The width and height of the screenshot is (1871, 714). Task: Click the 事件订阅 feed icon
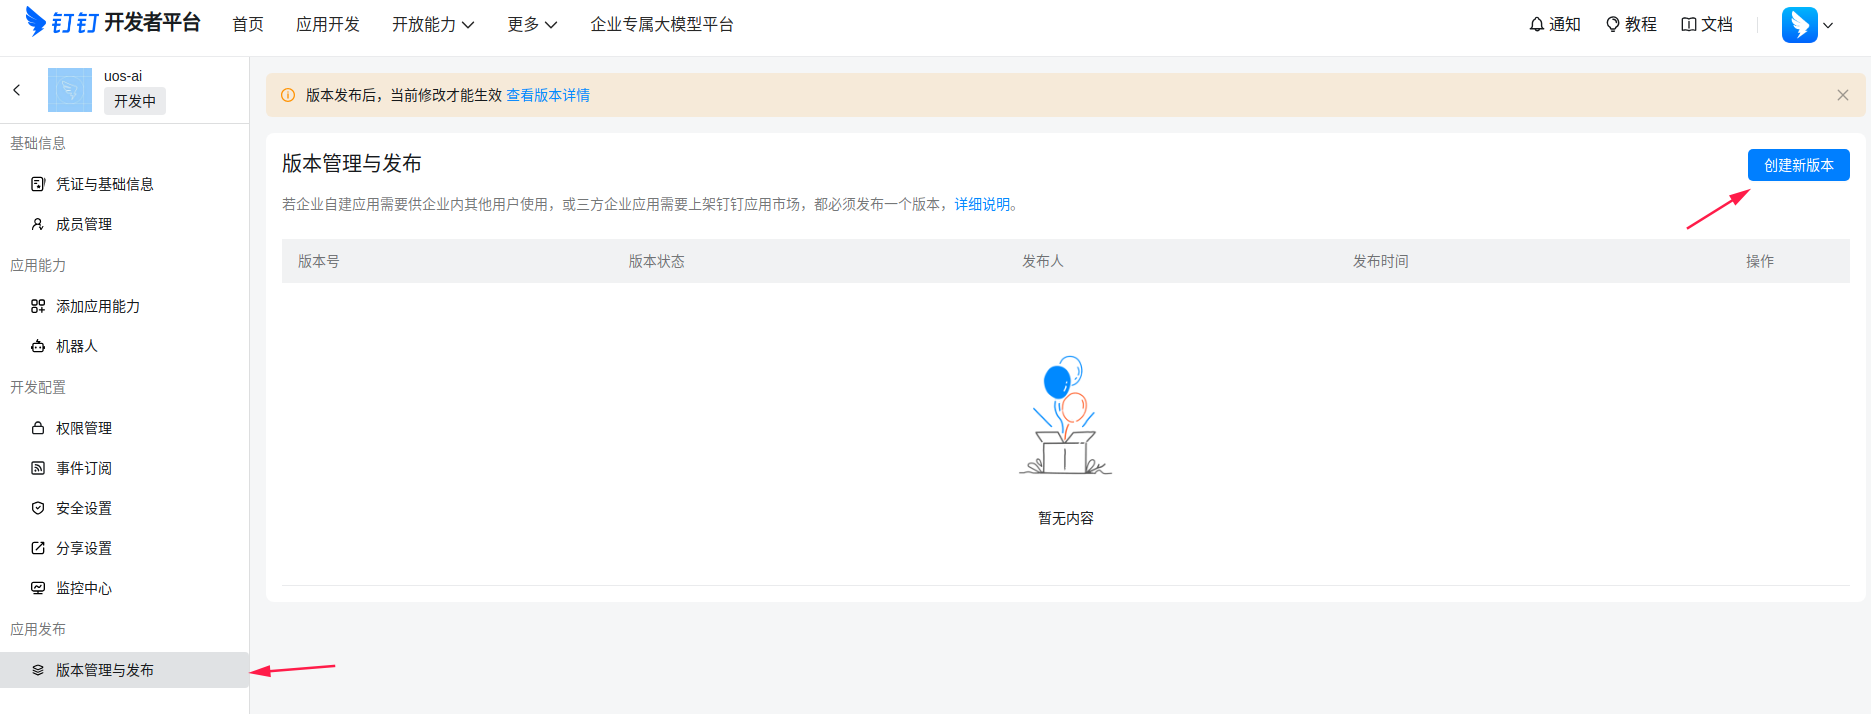coord(38,468)
